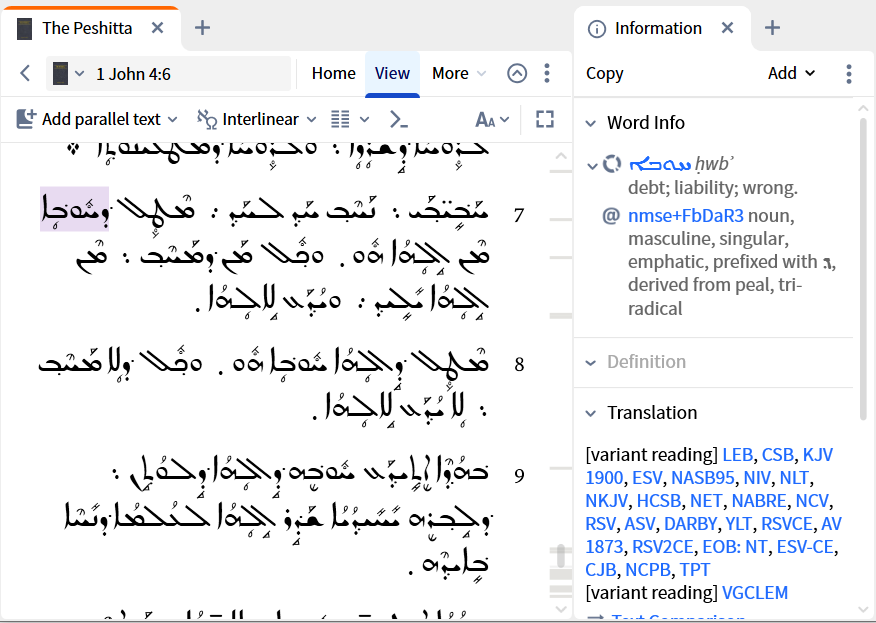Expand the Definition section

pos(591,363)
